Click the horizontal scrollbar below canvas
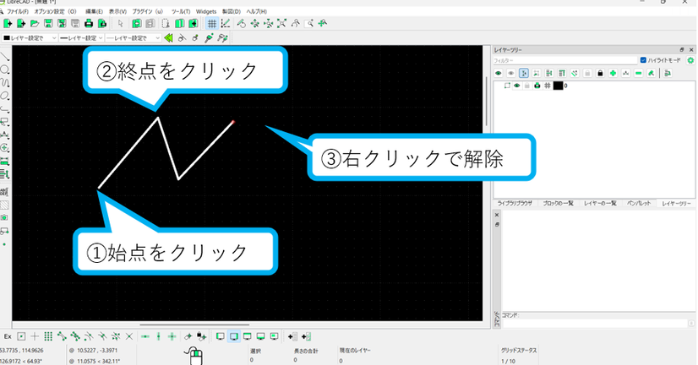698x365 pixels. coord(195,324)
